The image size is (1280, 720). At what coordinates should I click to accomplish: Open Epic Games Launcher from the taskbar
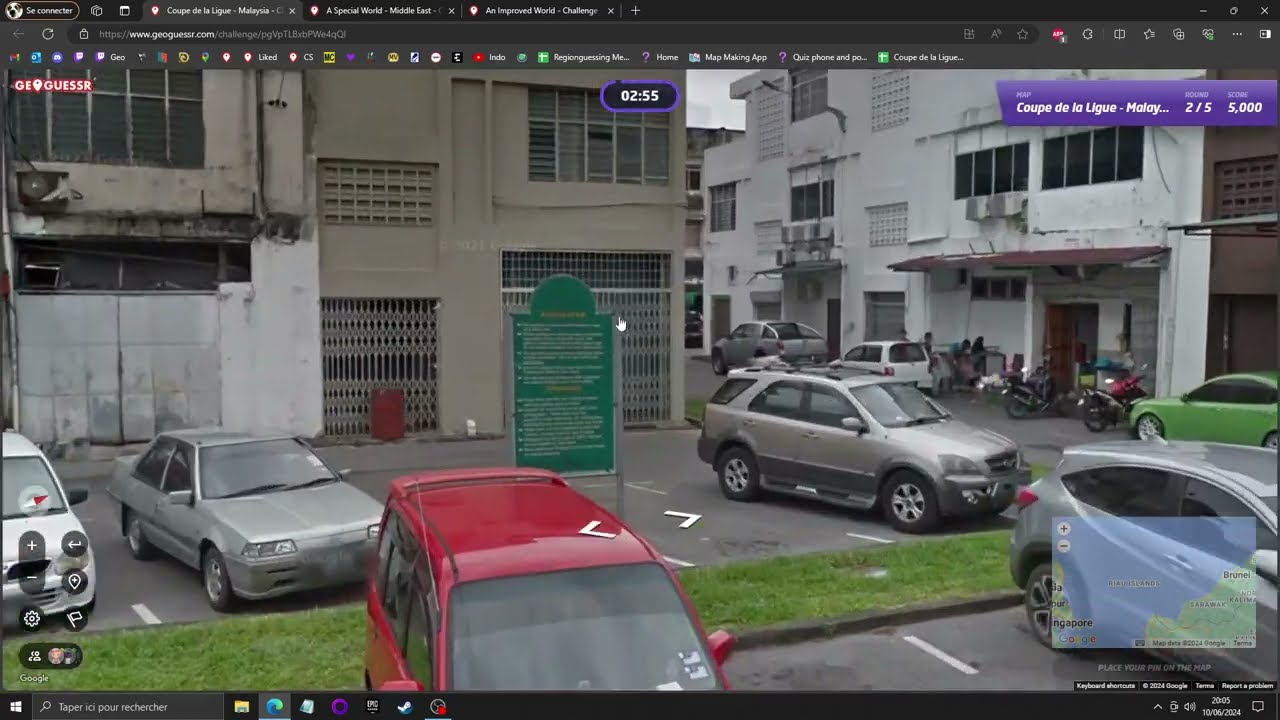click(x=372, y=707)
